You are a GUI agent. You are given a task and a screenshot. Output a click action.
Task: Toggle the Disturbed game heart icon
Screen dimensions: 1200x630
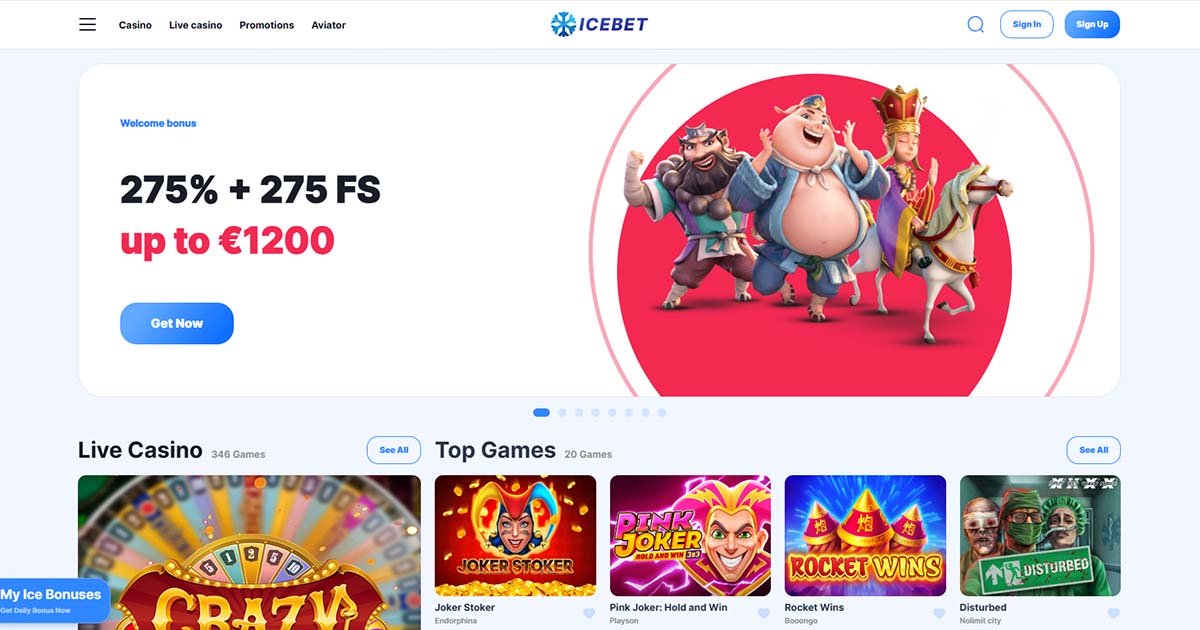click(x=1114, y=614)
